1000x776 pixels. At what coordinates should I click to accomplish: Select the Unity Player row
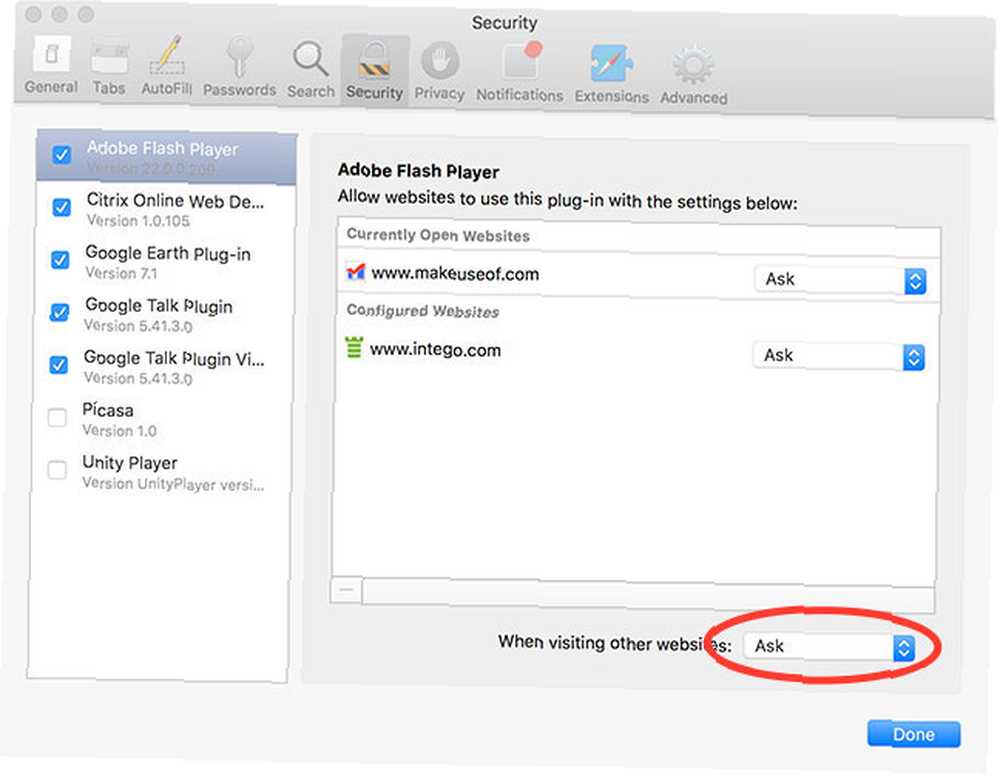161,472
